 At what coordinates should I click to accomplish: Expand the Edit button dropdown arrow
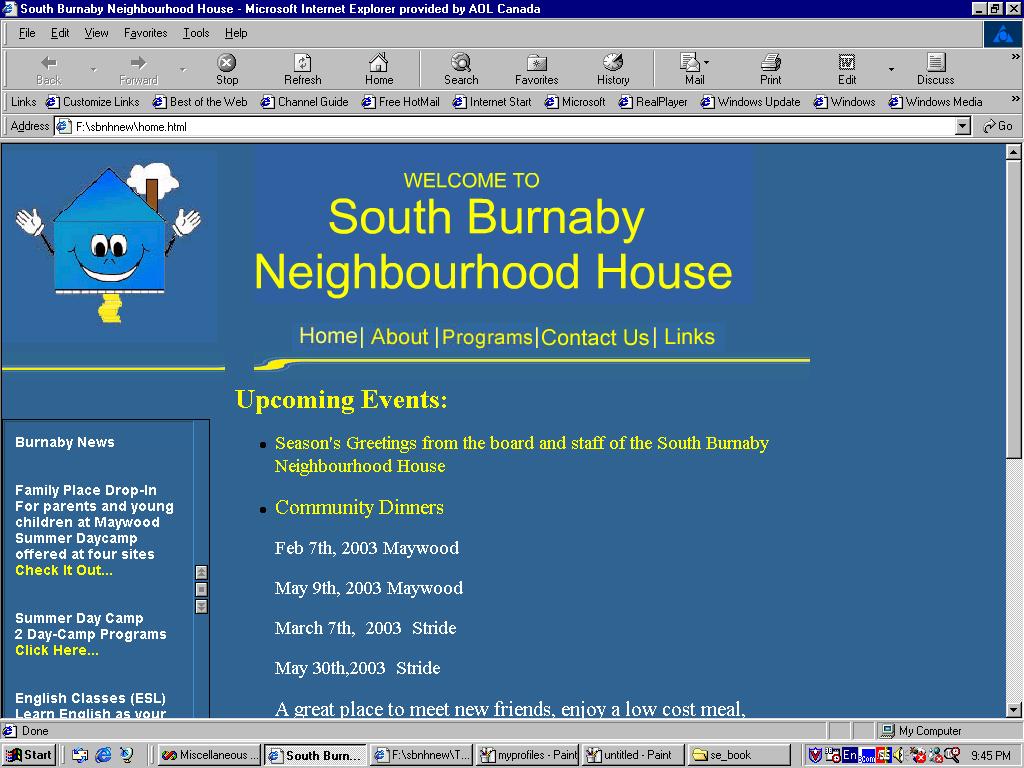pyautogui.click(x=891, y=70)
